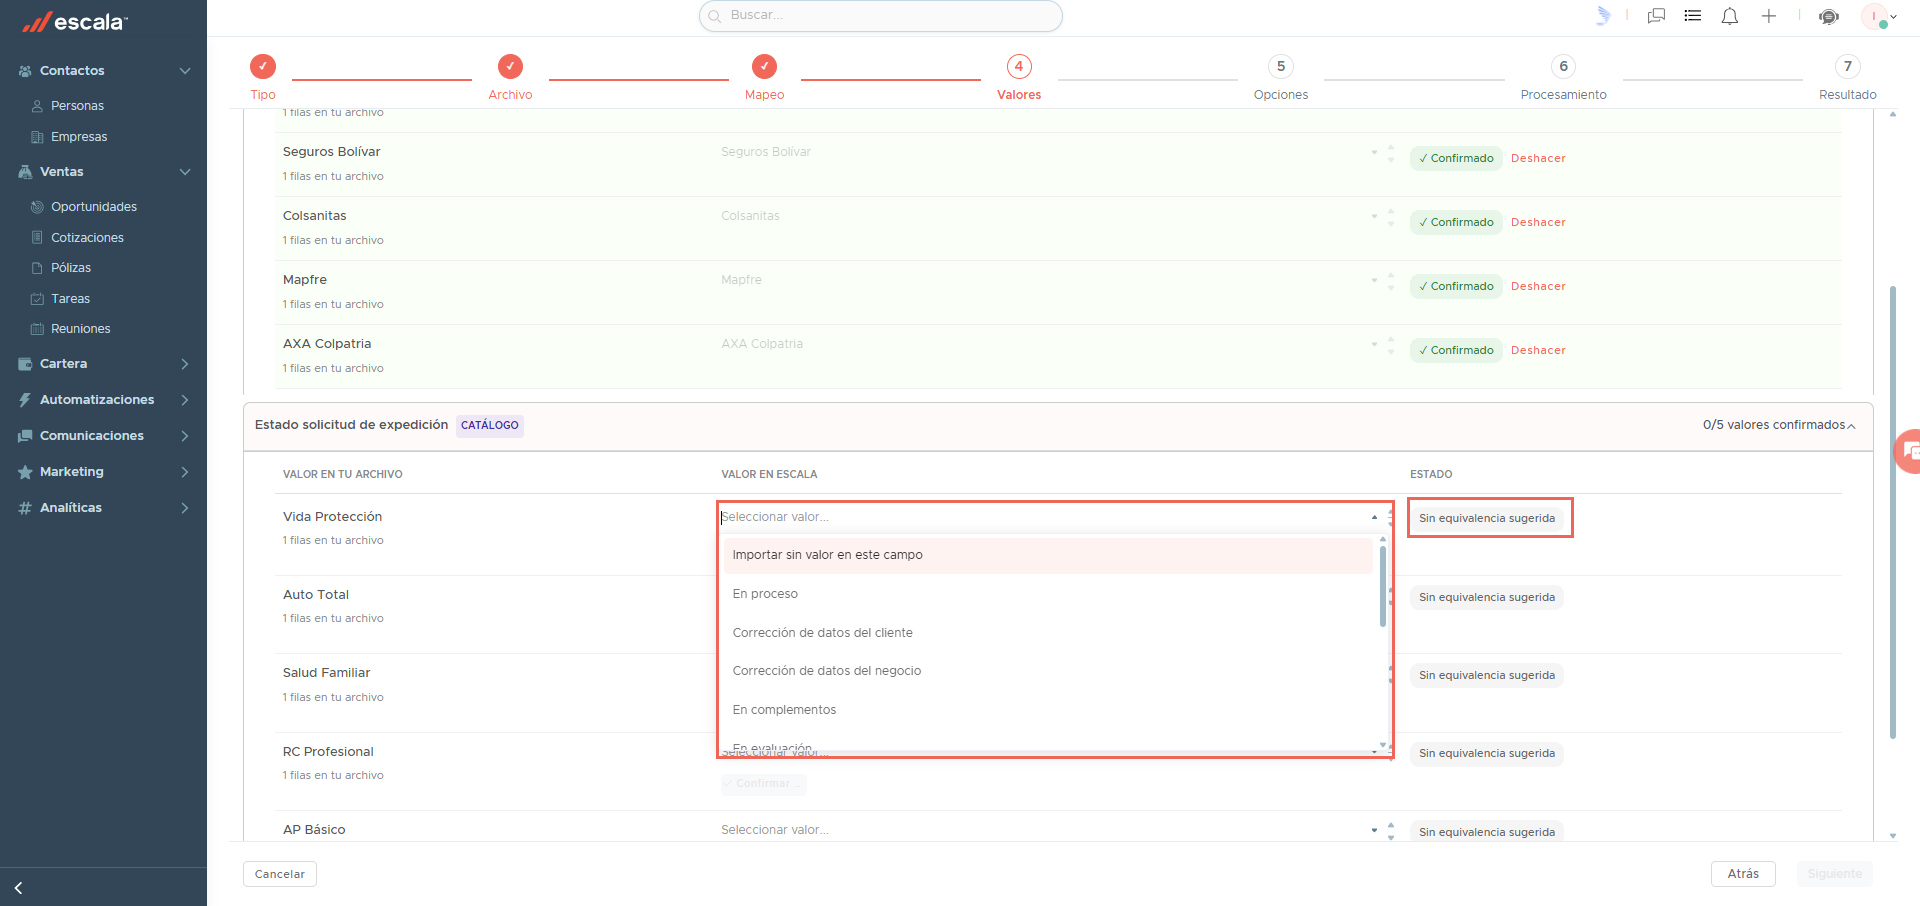The image size is (1920, 906).
Task: Click the escala logo
Action: click(76, 22)
